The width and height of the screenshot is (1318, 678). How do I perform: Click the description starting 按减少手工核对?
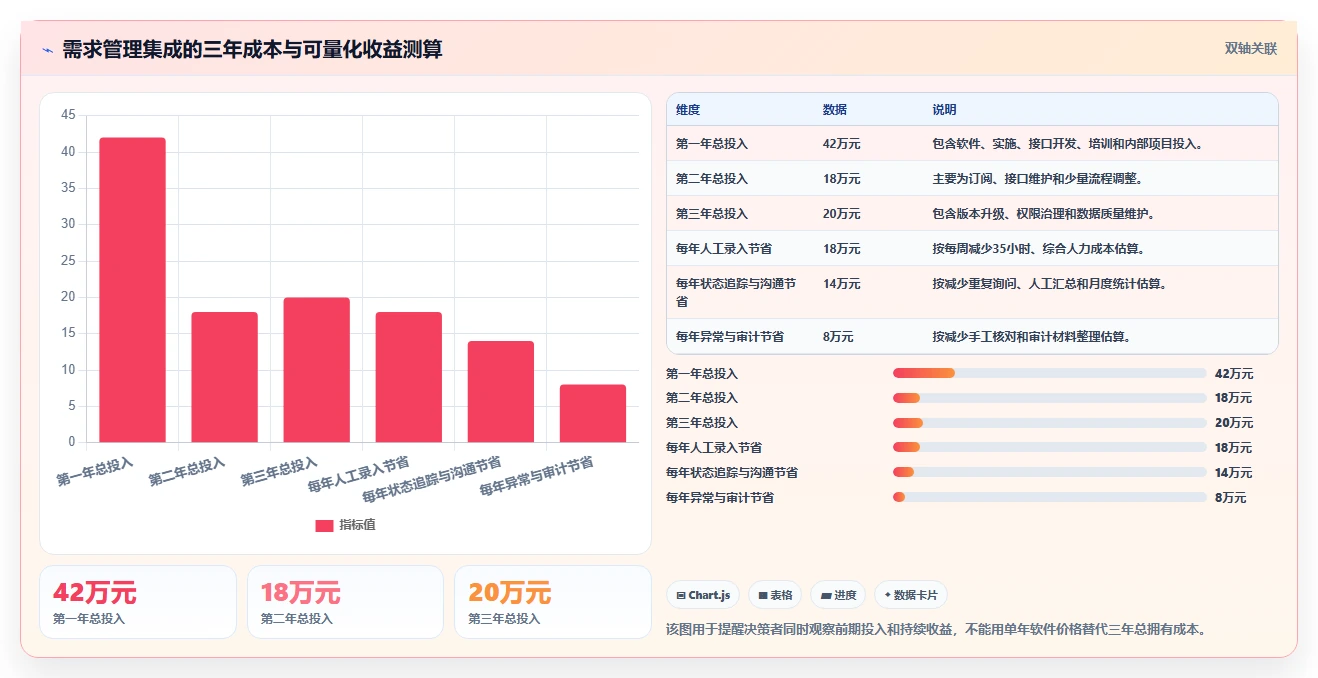1032,337
